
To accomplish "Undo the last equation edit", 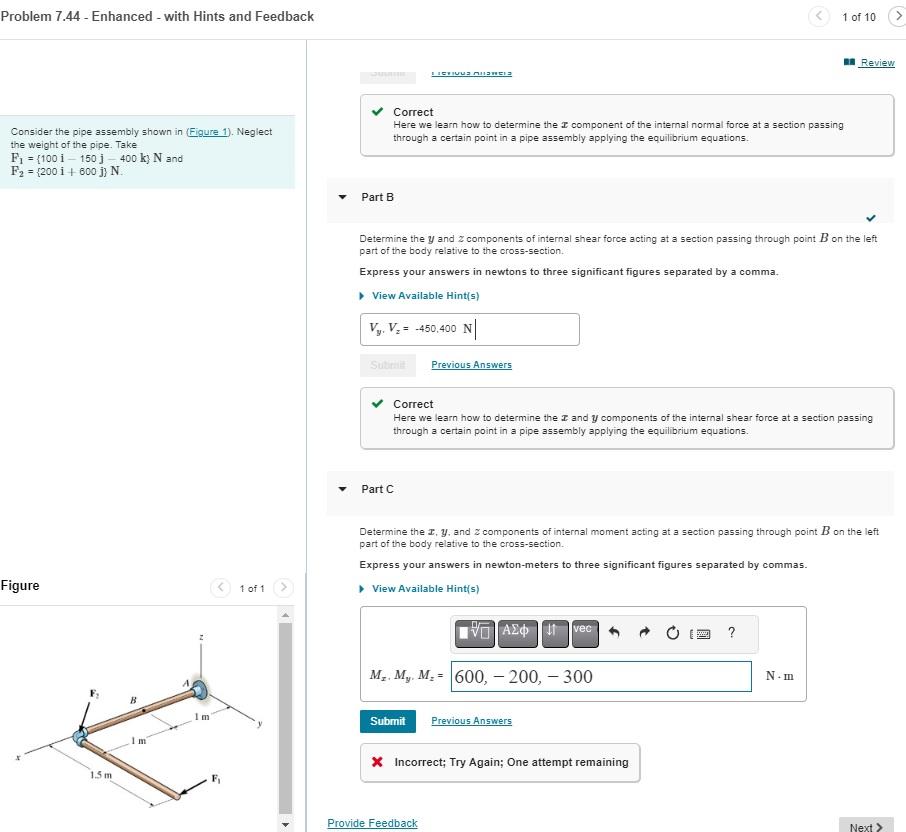I will click(614, 631).
